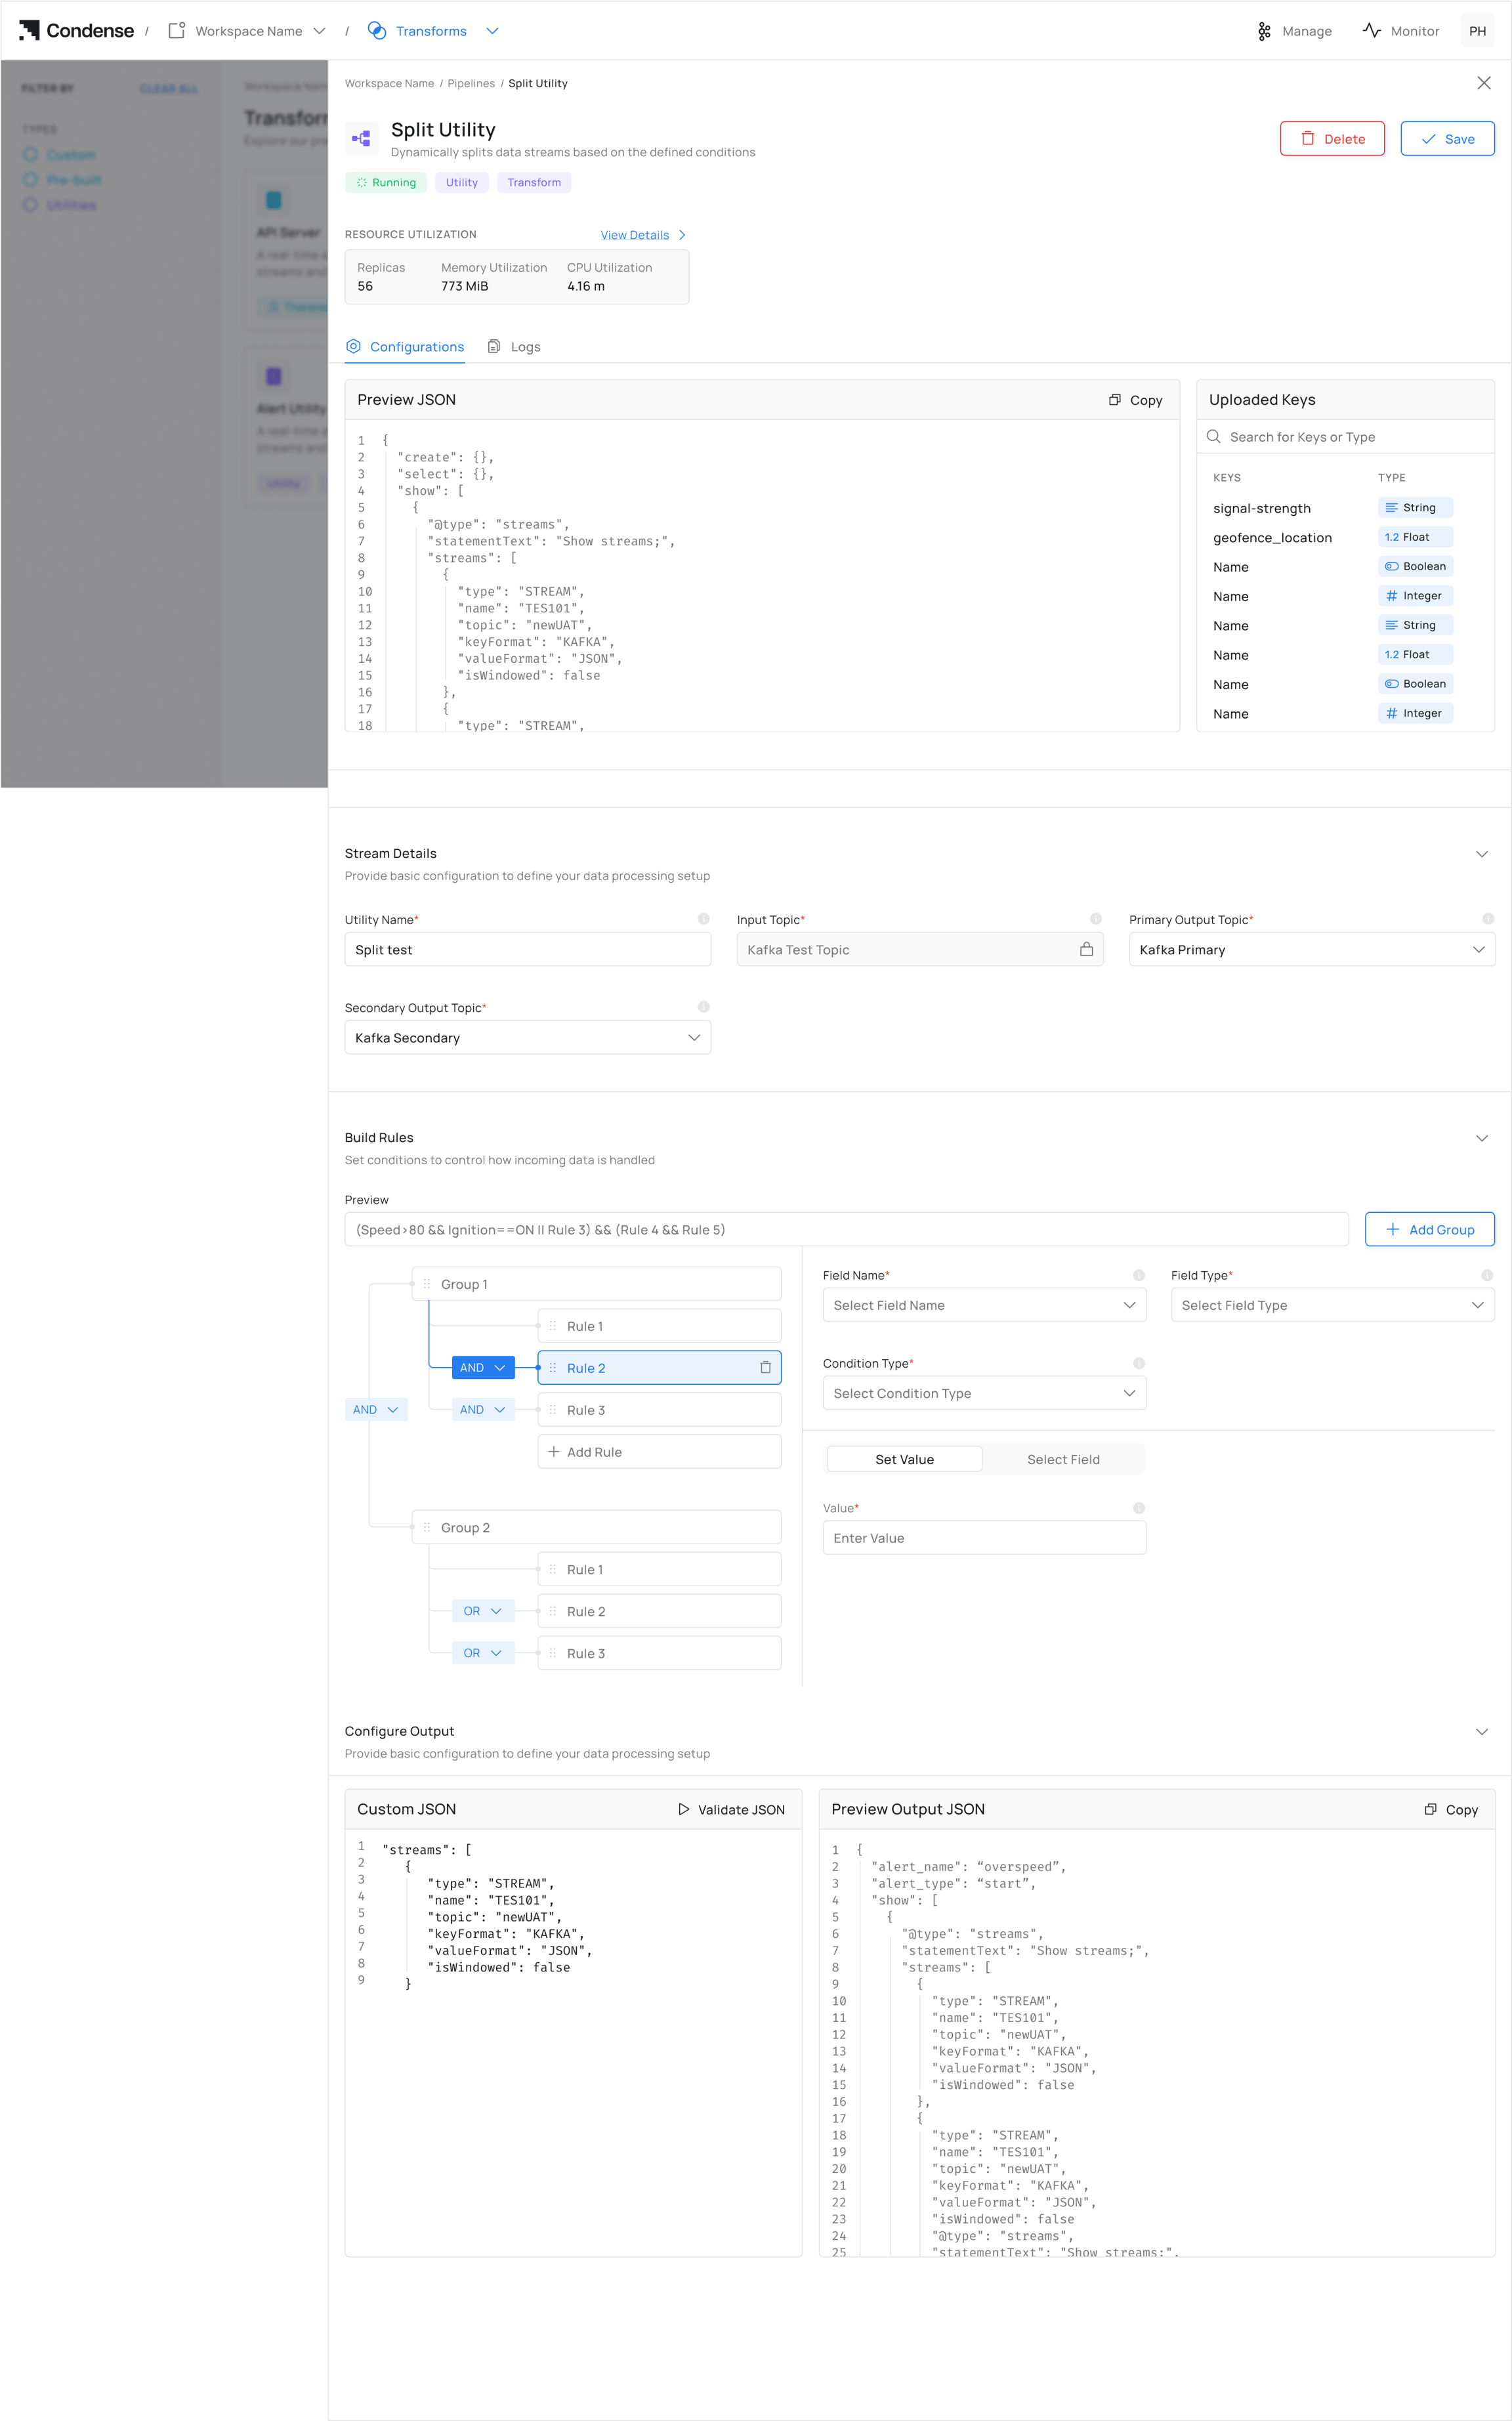Select Group 2 in the rules tree
Viewport: 1512px width, 2421px height.
coord(596,1528)
